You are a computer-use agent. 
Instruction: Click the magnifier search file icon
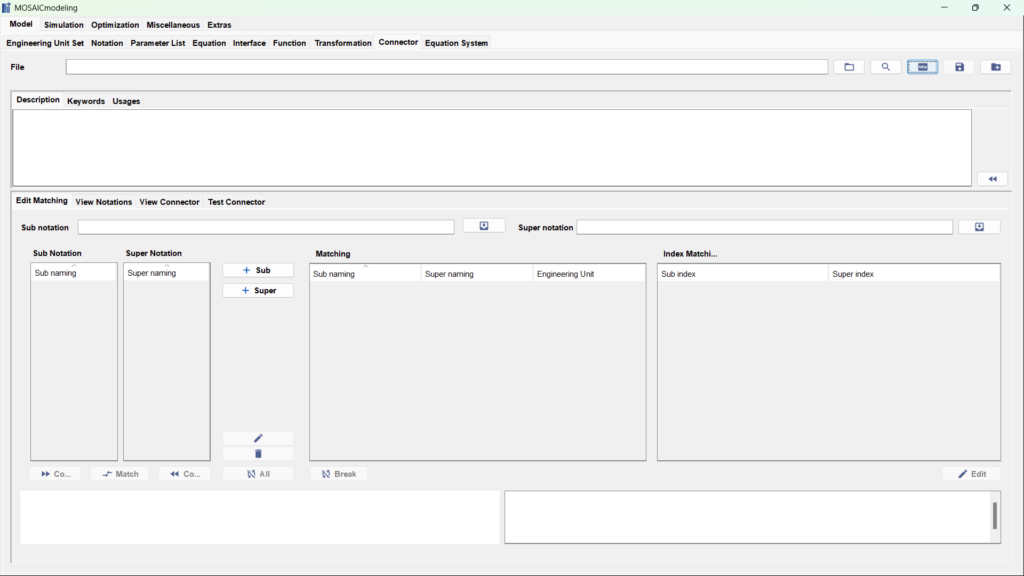pyautogui.click(x=886, y=67)
